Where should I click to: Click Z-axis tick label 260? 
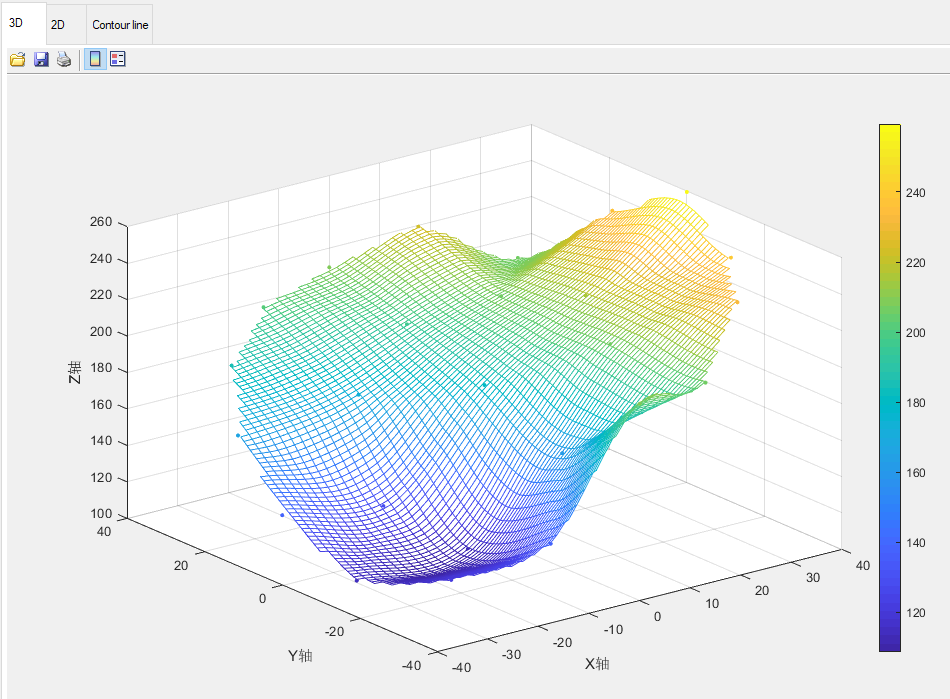(101, 222)
